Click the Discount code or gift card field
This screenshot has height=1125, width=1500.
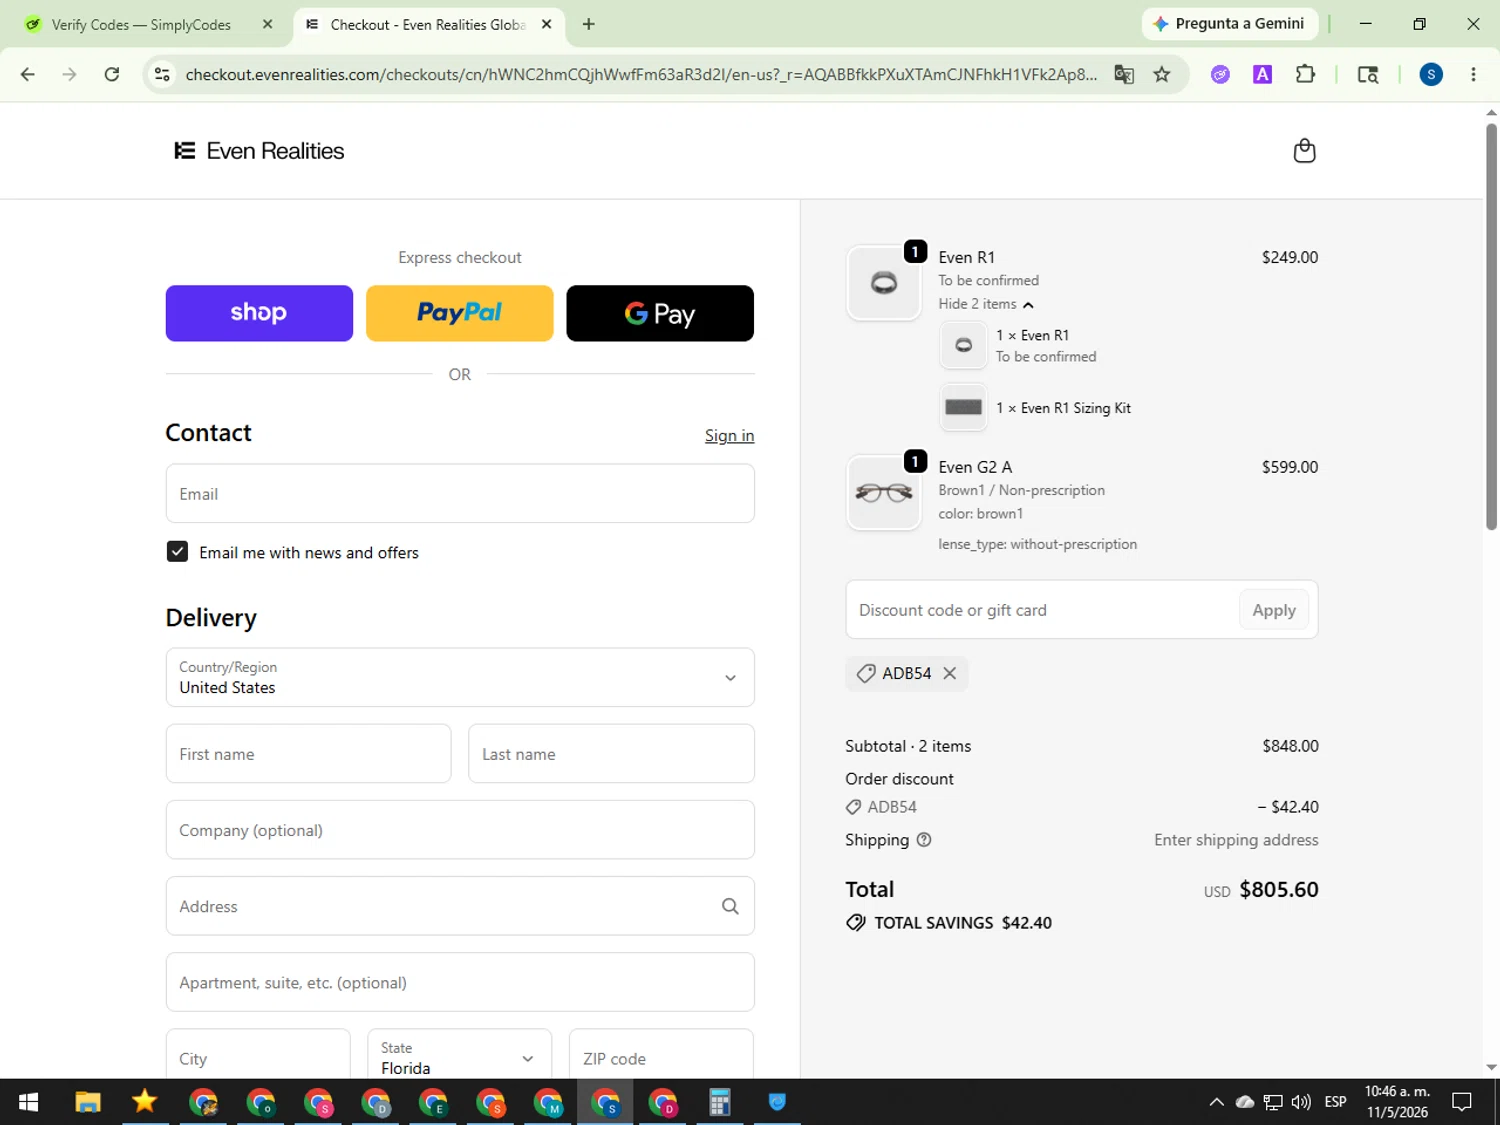click(1040, 610)
